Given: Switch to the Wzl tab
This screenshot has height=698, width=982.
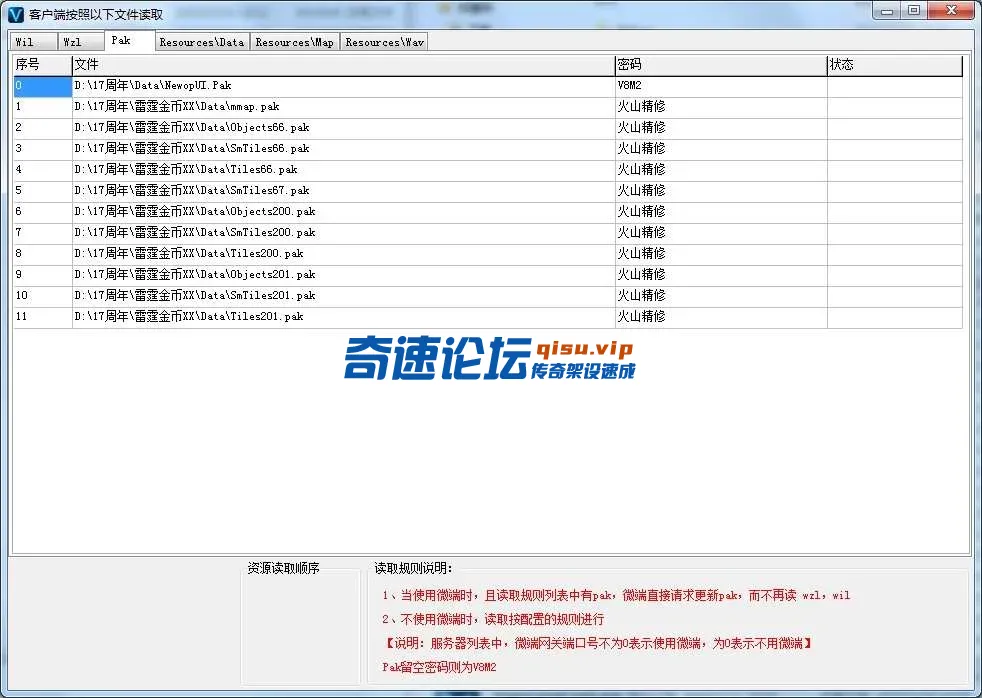Looking at the screenshot, I should point(81,42).
